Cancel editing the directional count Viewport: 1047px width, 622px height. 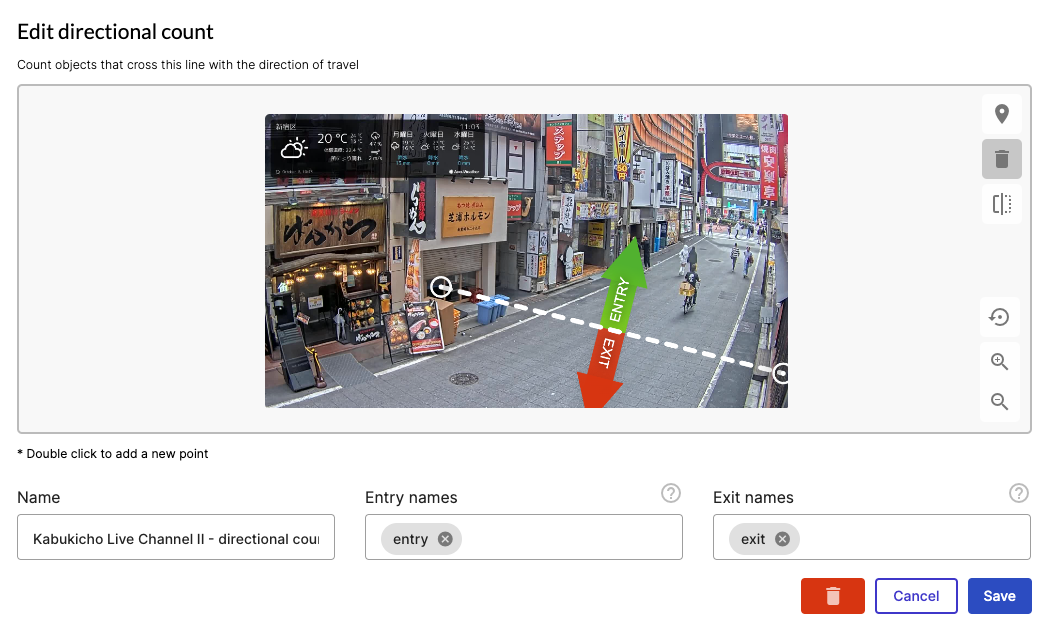pos(915,596)
